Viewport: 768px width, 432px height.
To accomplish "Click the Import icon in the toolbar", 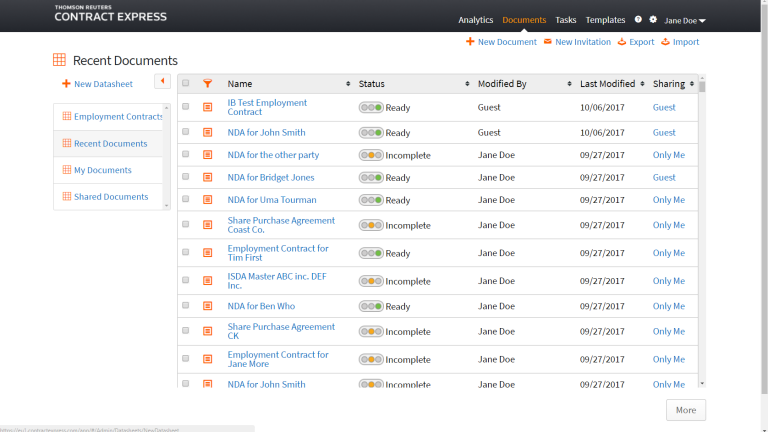I will [665, 42].
